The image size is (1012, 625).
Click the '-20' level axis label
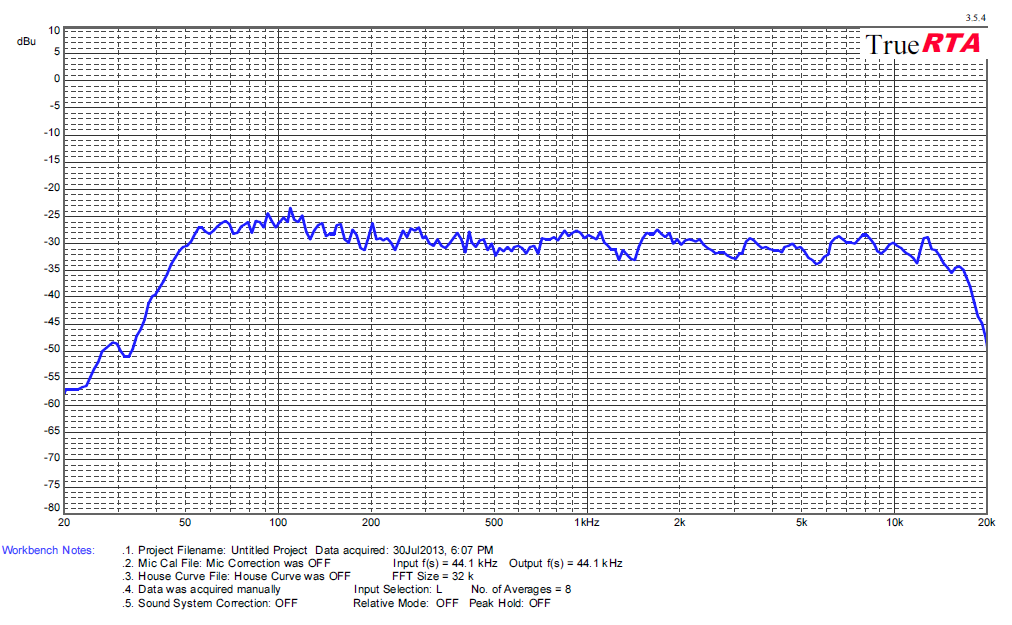pos(52,187)
